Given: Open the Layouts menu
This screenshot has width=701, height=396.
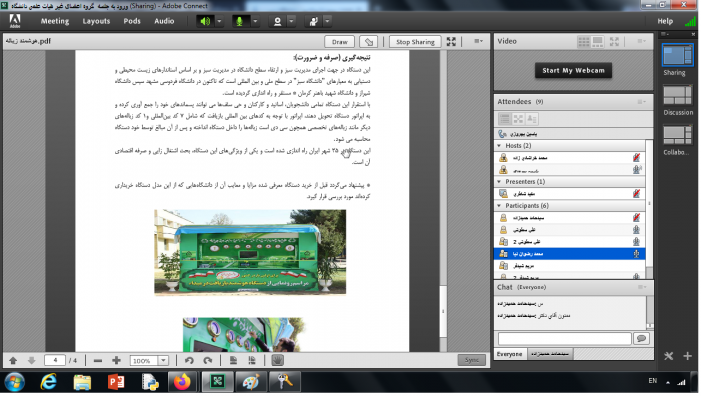Looking at the screenshot, I should tap(96, 21).
